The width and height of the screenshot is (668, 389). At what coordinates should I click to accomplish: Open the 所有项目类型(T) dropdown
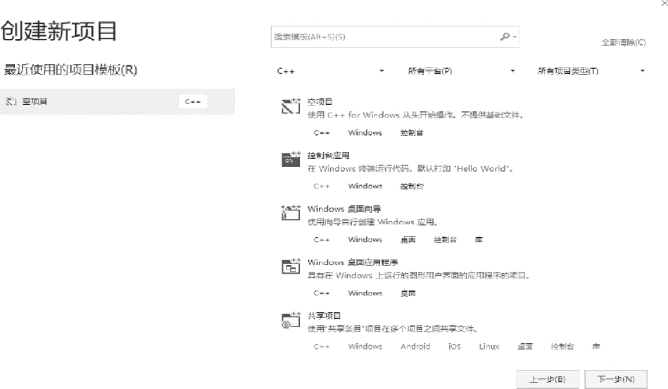591,71
